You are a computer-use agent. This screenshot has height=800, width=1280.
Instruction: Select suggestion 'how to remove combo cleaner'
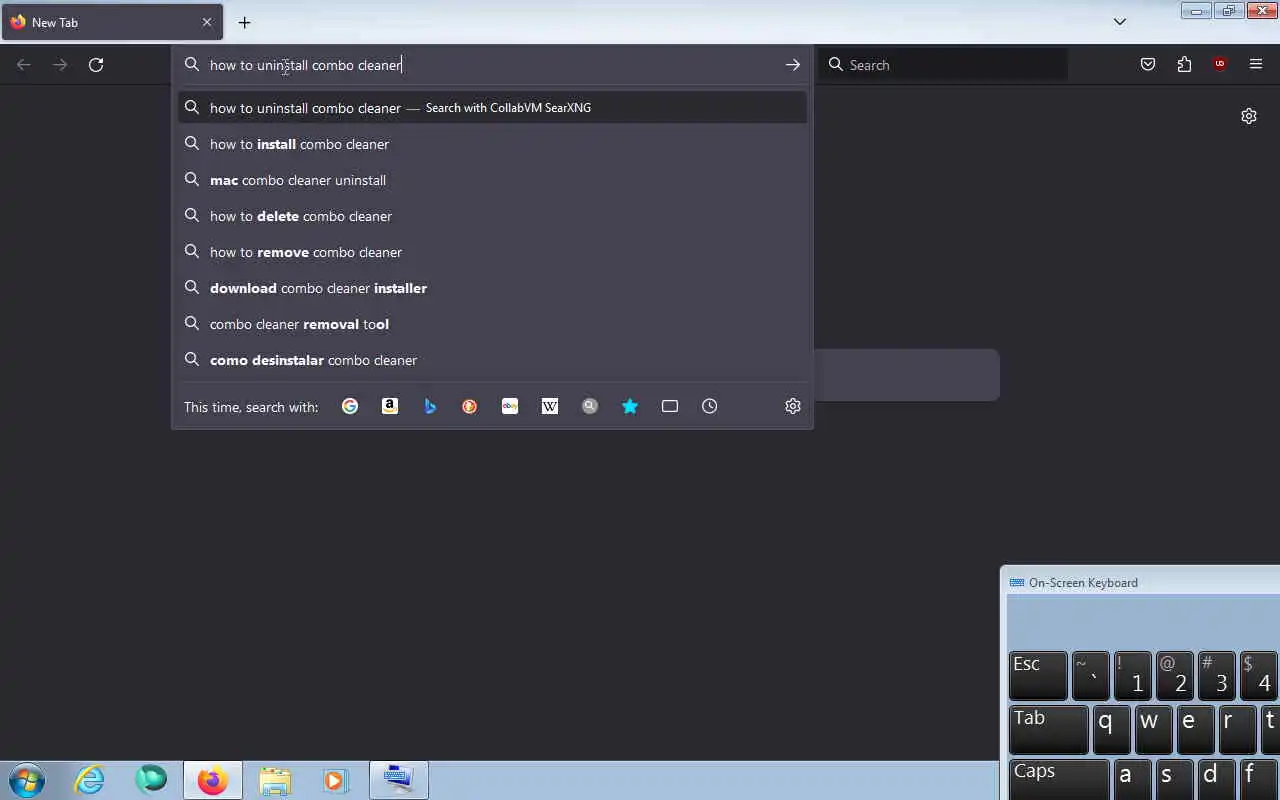coord(492,252)
